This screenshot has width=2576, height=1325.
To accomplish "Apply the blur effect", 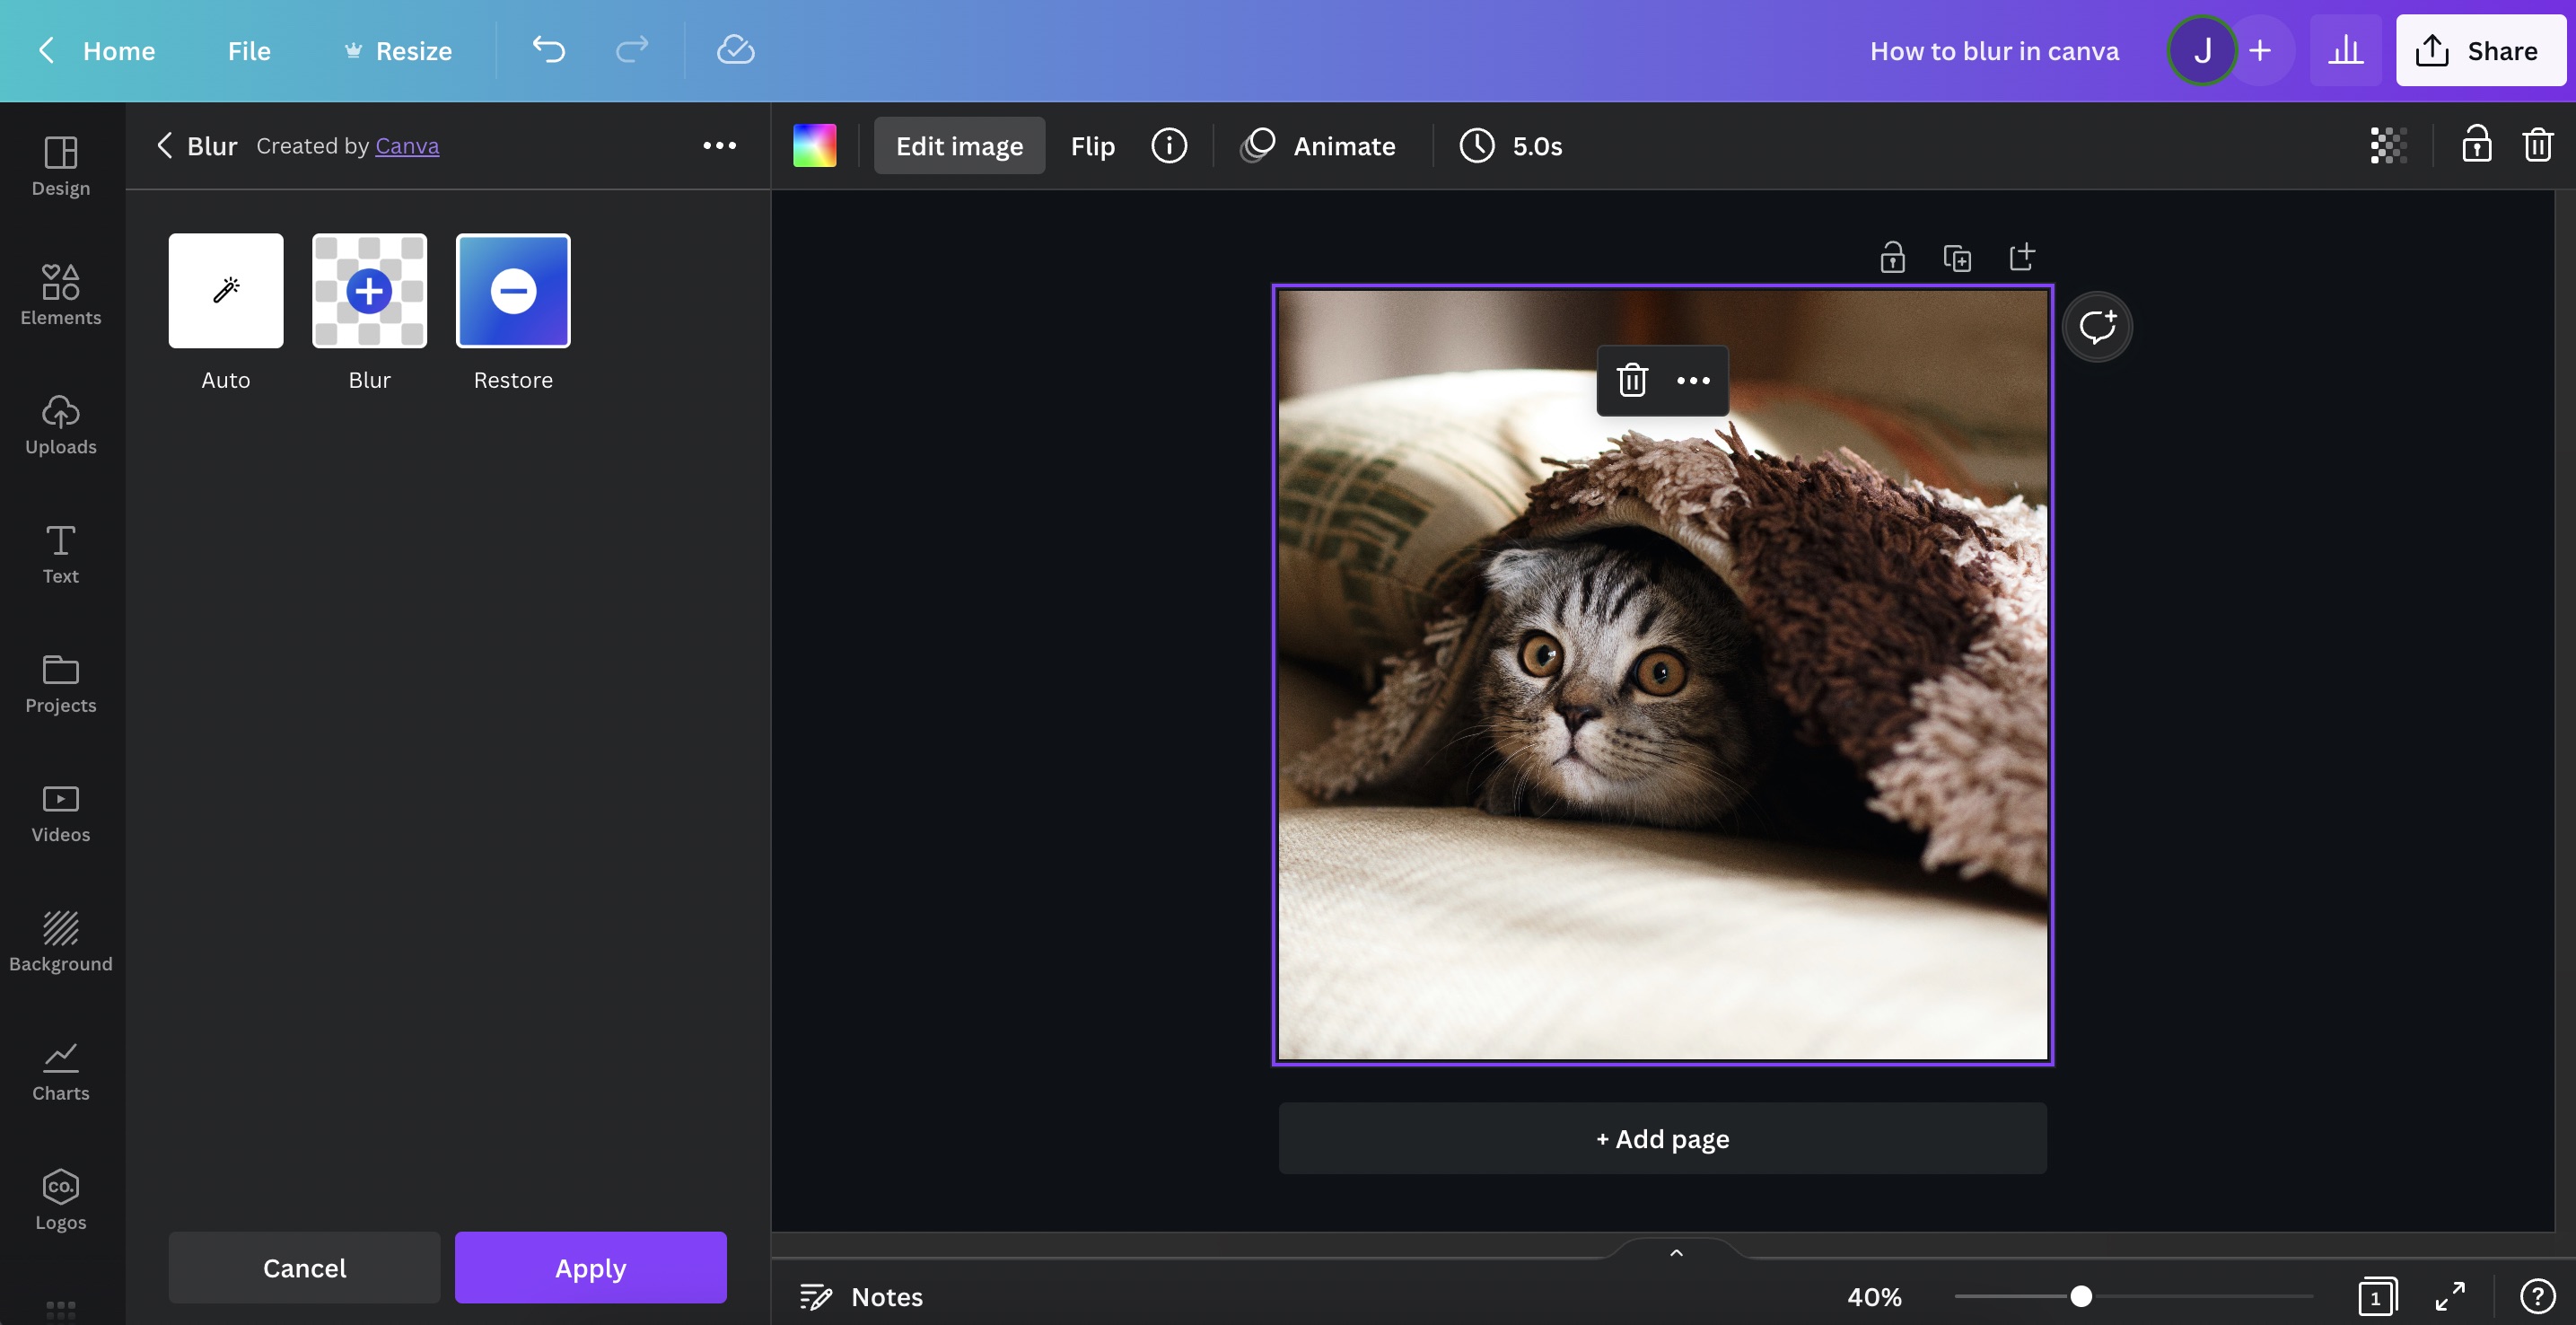I will coord(590,1267).
